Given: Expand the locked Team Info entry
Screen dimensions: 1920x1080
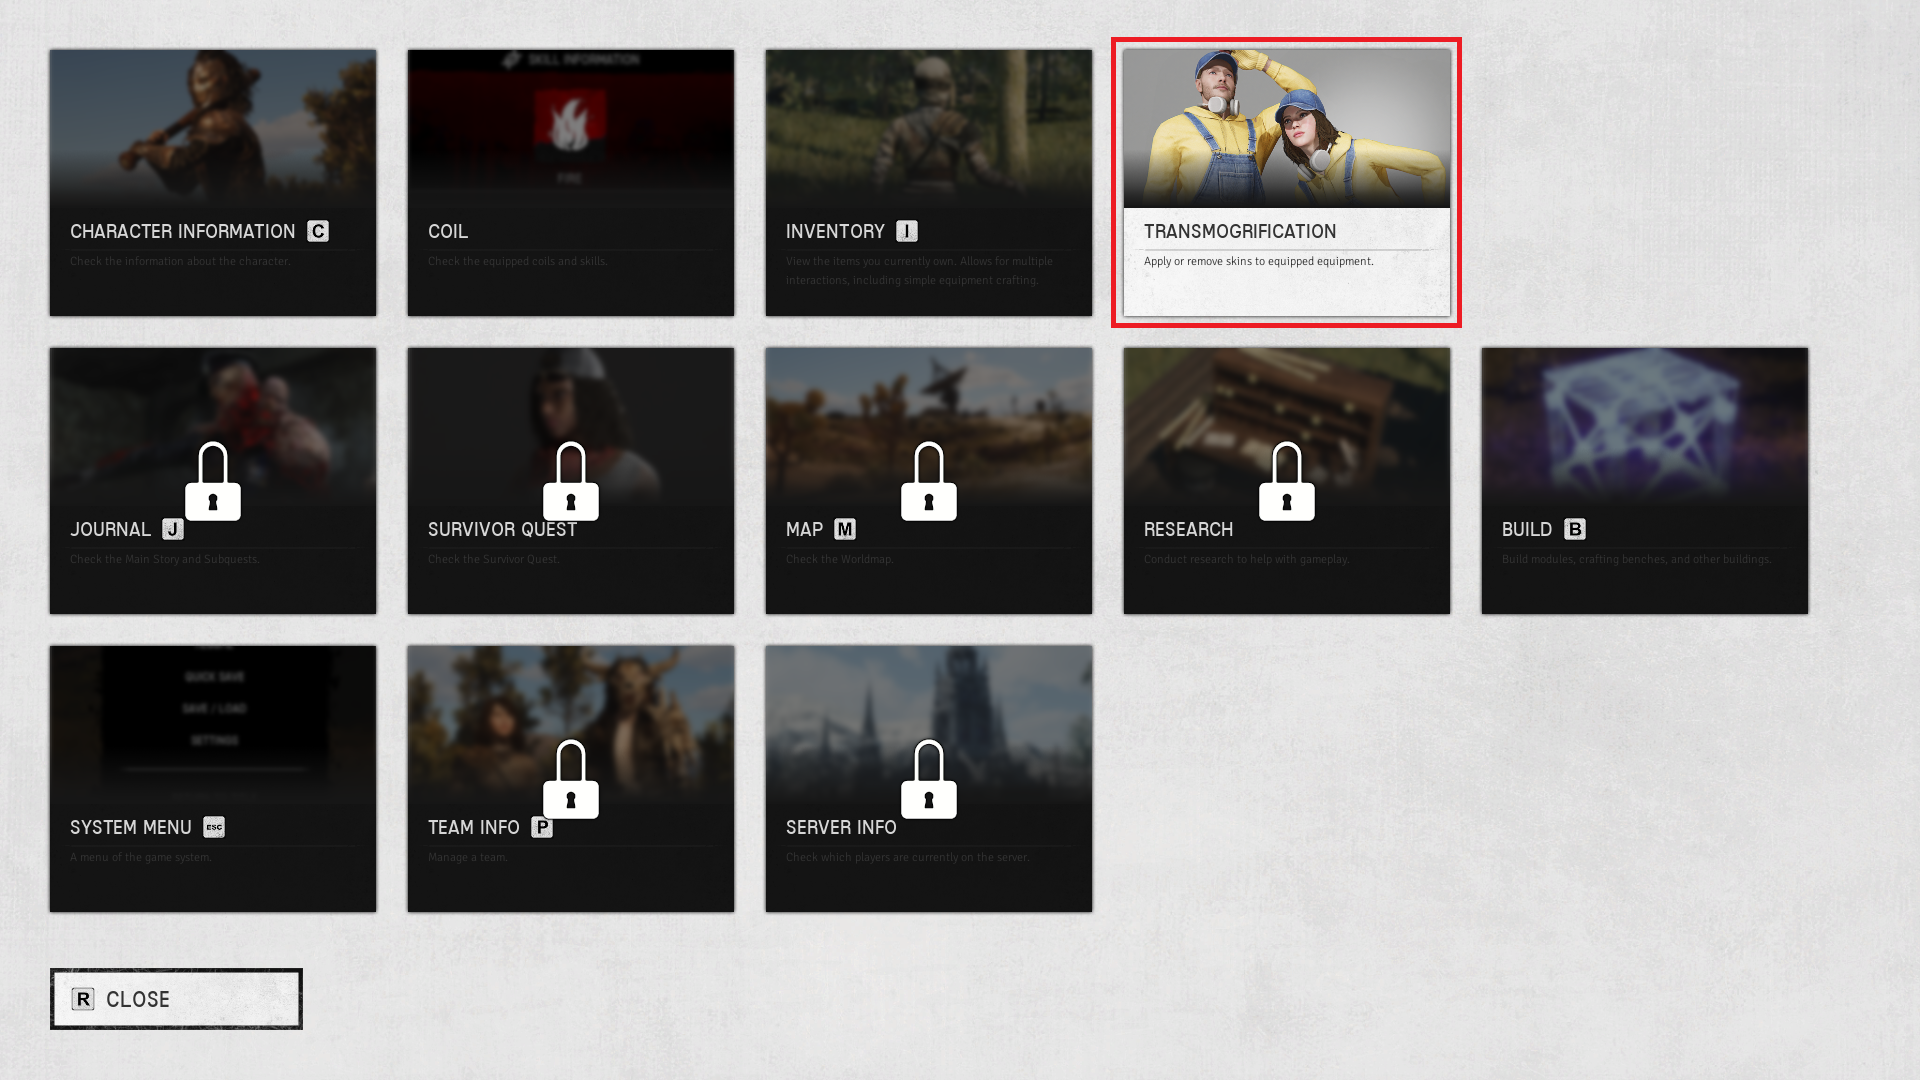Looking at the screenshot, I should [x=570, y=778].
